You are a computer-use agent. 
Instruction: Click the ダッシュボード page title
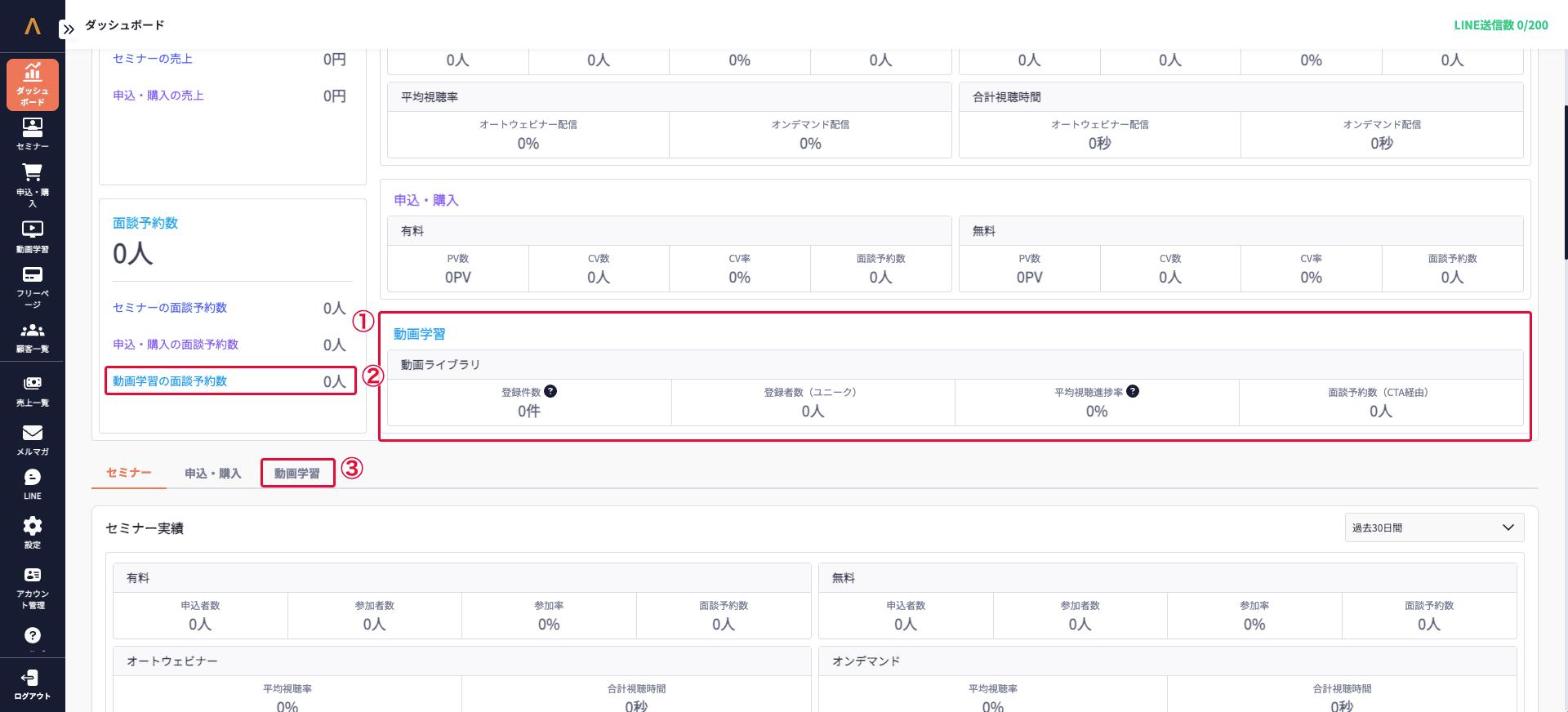124,25
